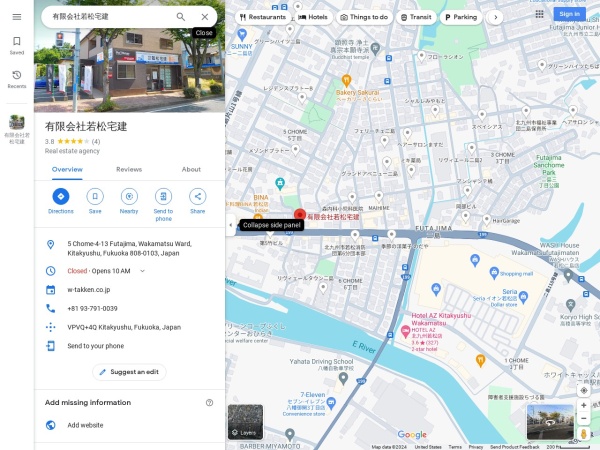Switch to the Overview tab
The height and width of the screenshot is (450, 600).
(67, 170)
